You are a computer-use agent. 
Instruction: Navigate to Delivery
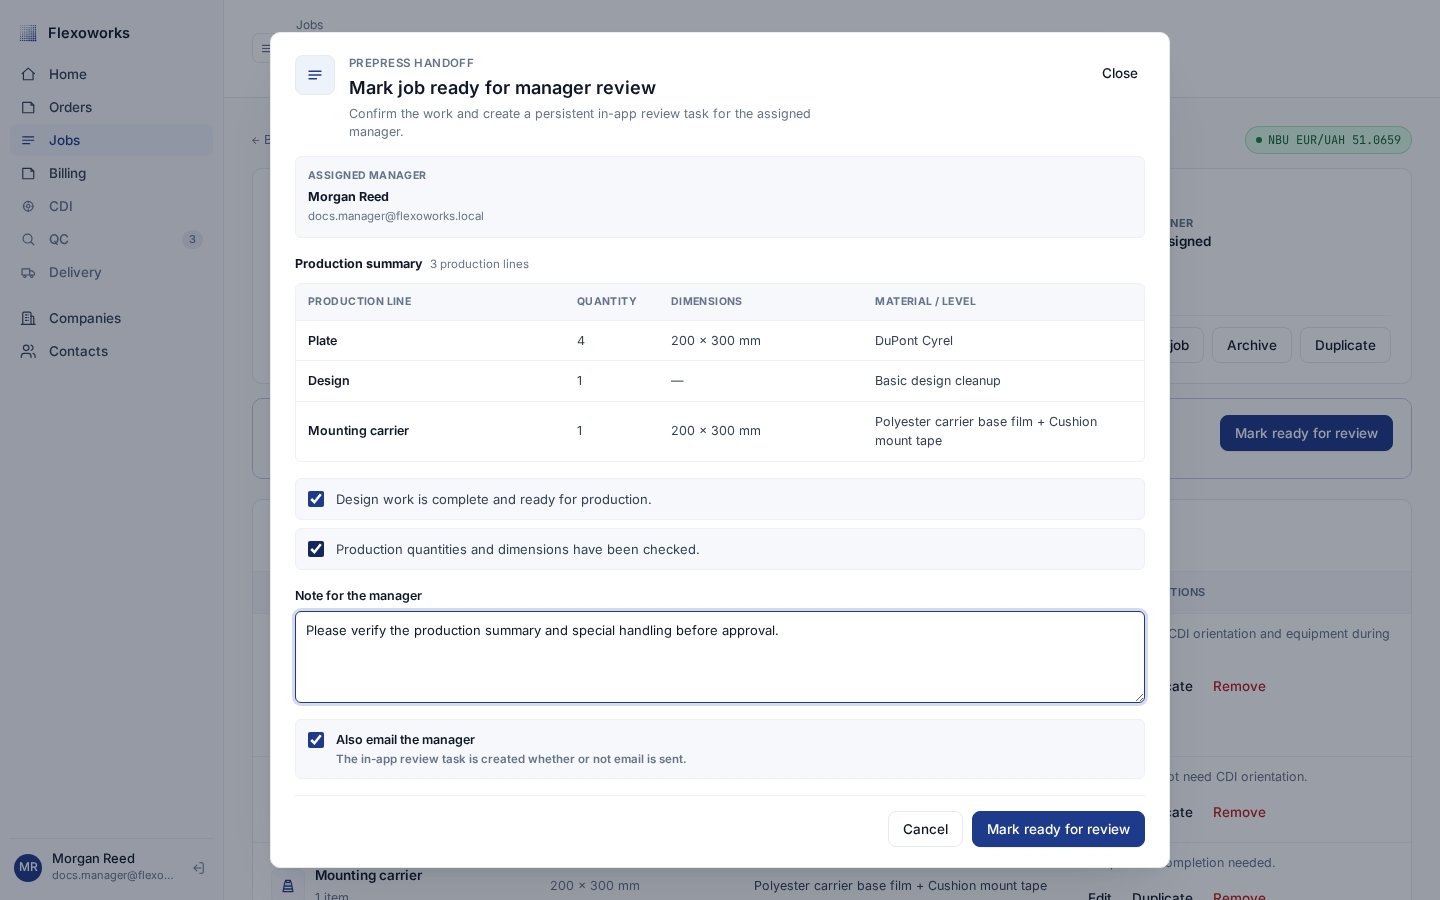coord(112,272)
